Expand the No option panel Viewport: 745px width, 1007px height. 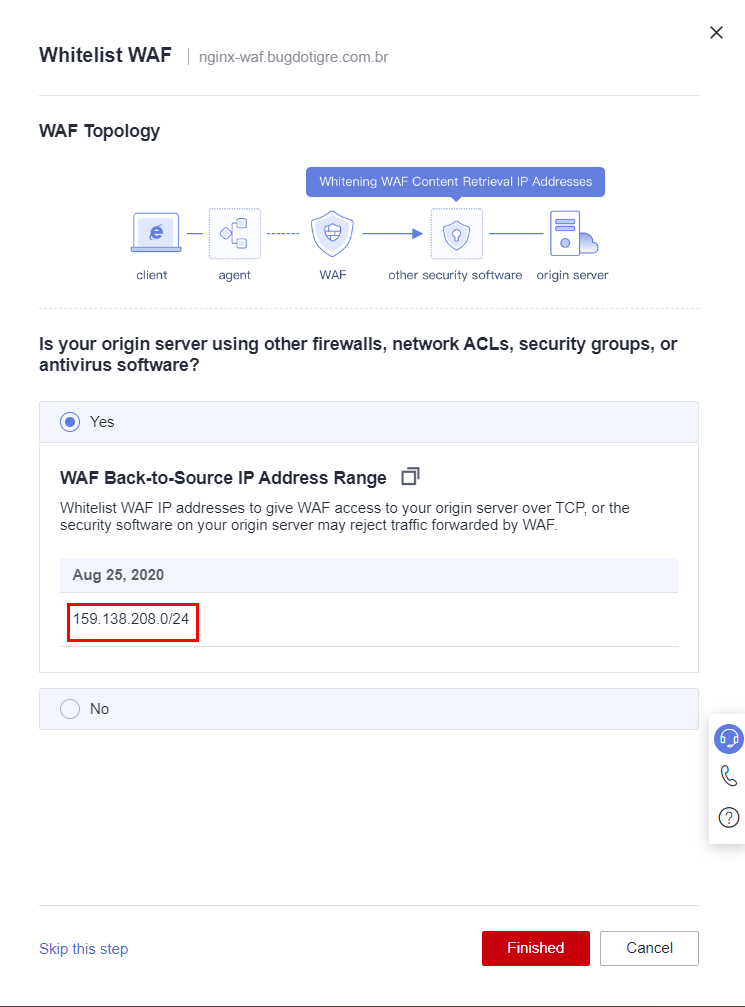[368, 709]
